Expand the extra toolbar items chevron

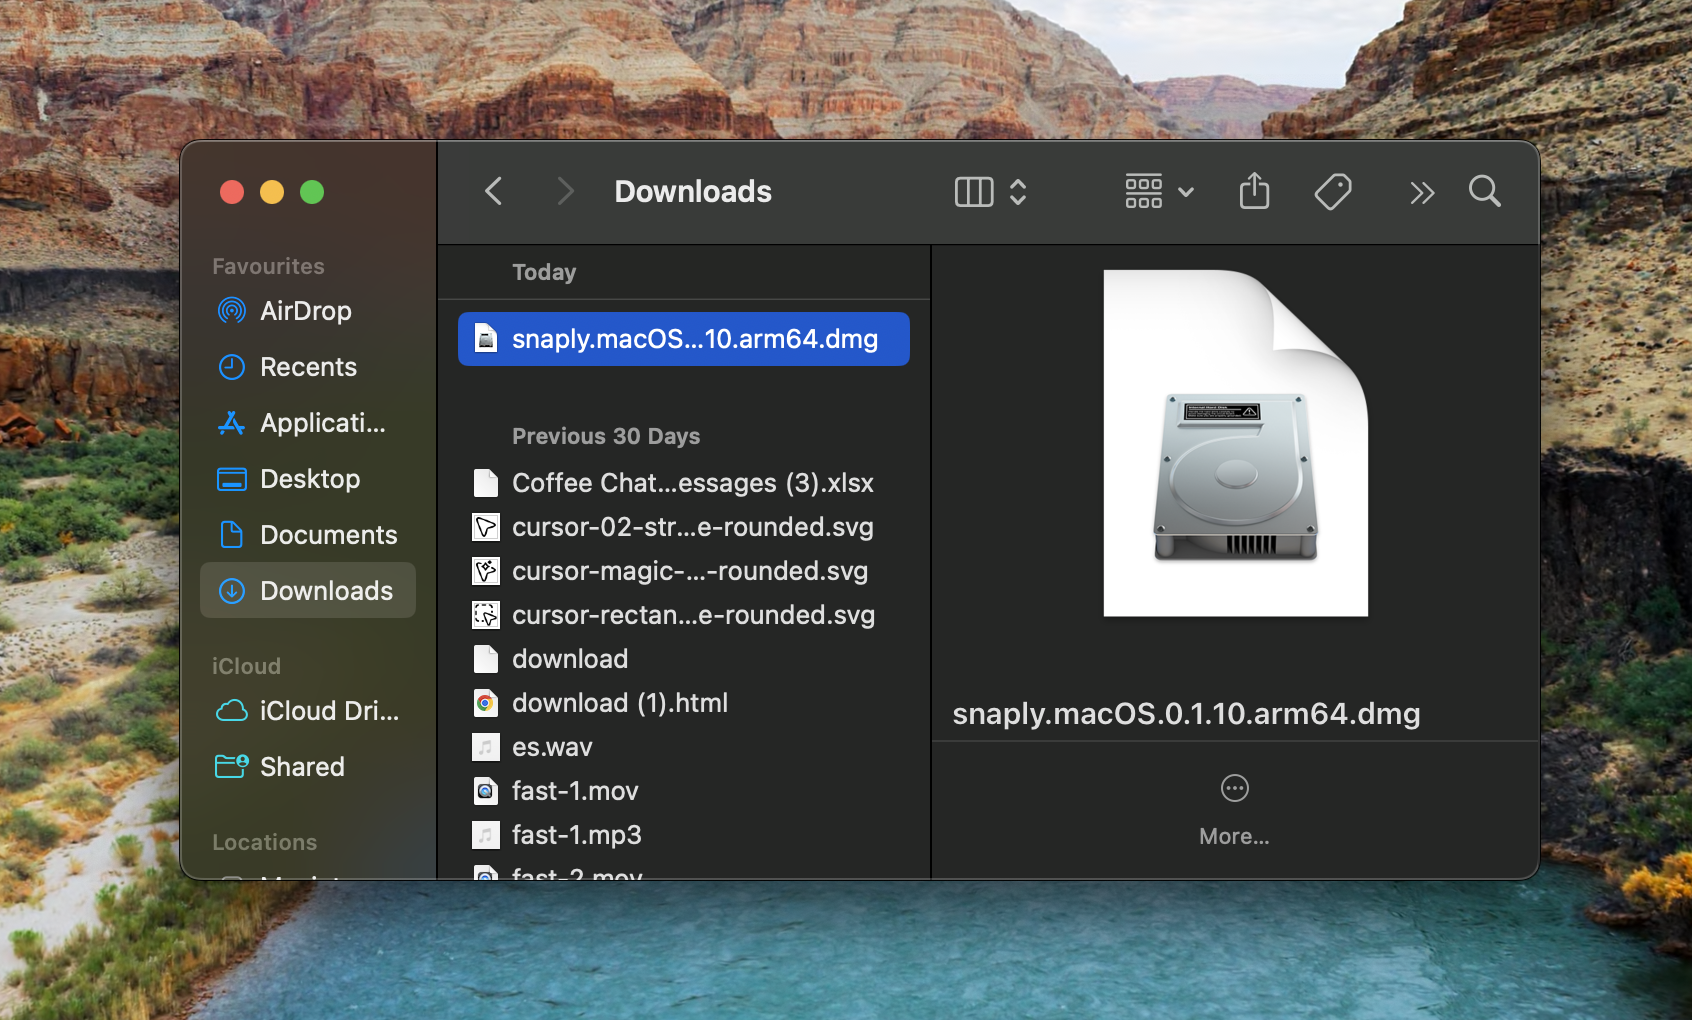pos(1422,192)
